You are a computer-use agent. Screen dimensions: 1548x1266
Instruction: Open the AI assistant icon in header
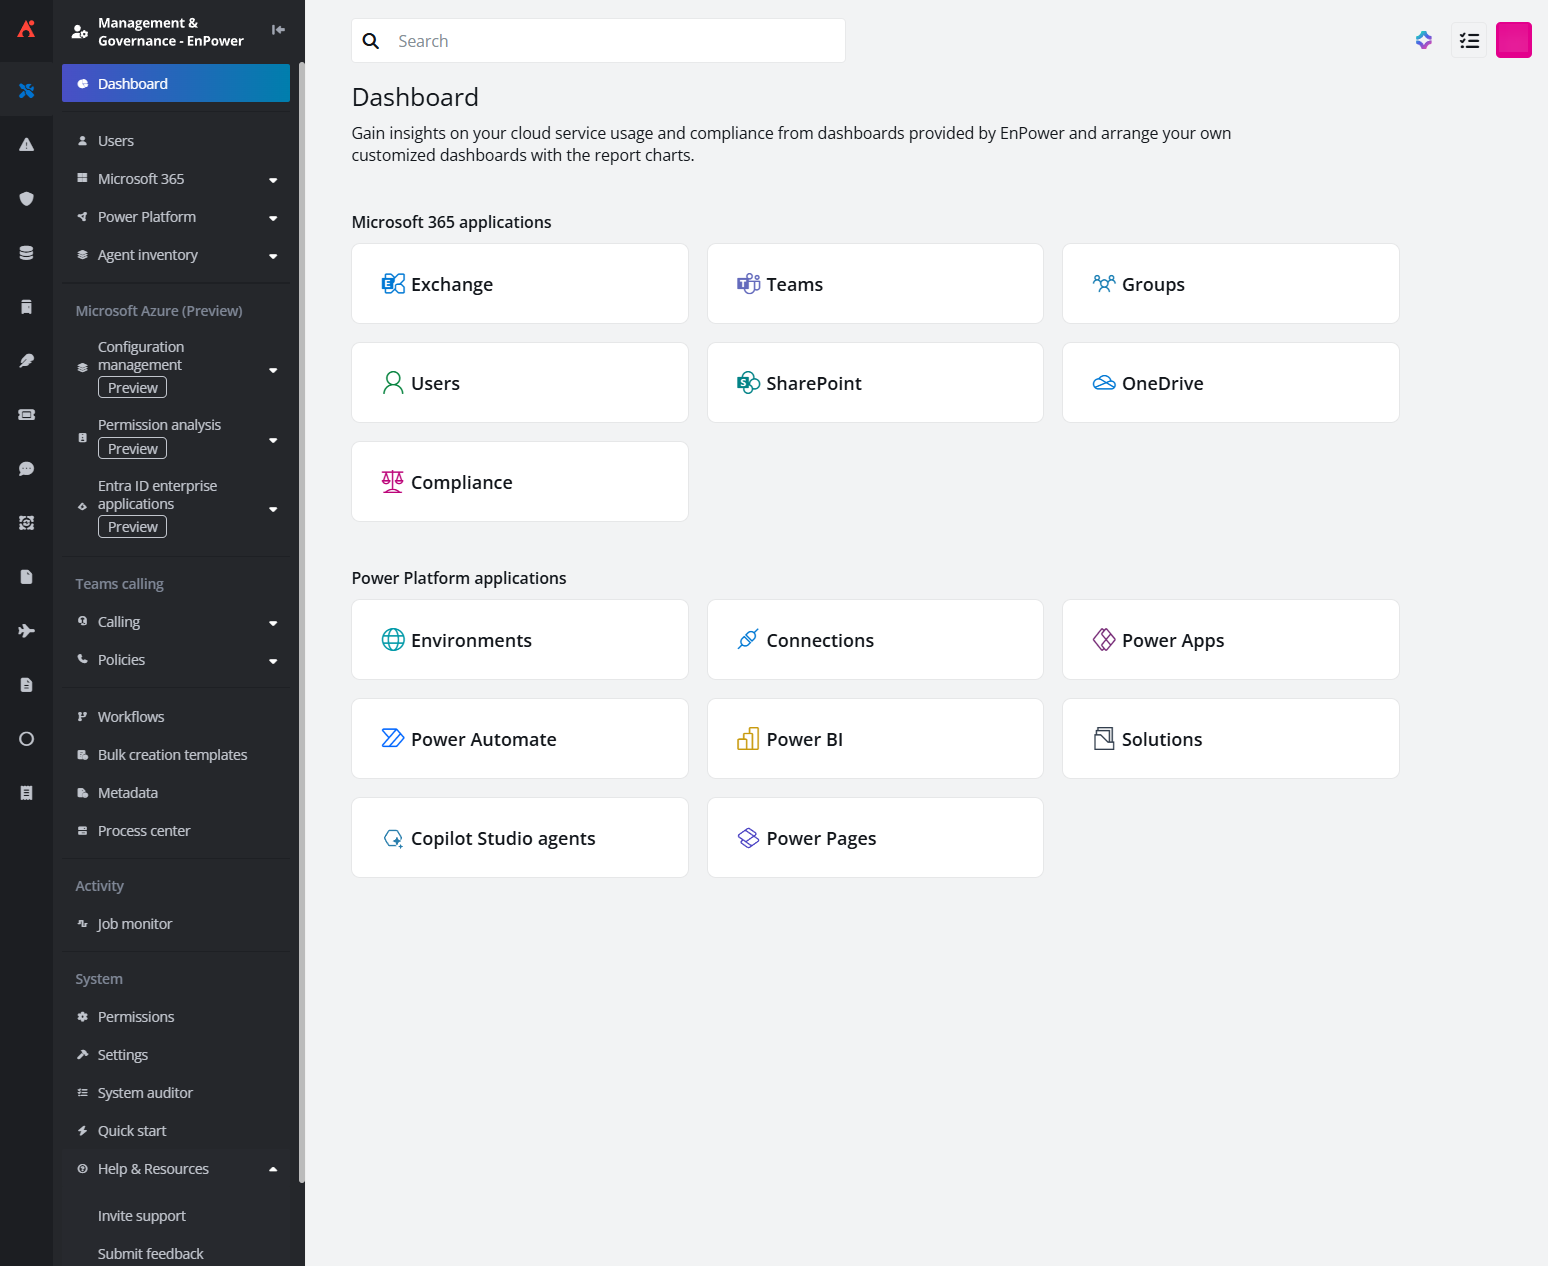[1423, 41]
